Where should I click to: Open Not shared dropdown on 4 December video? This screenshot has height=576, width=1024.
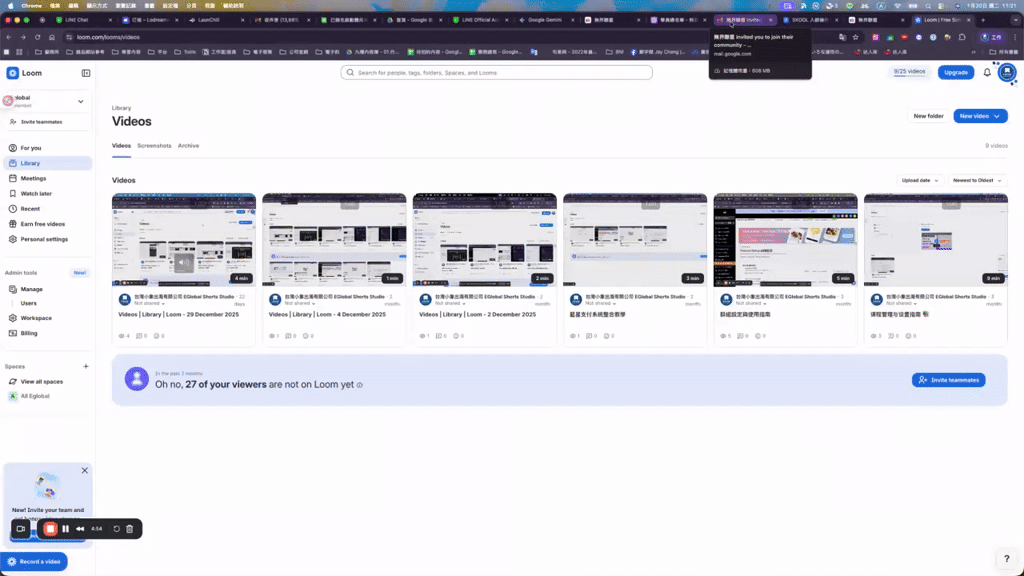click(300, 304)
